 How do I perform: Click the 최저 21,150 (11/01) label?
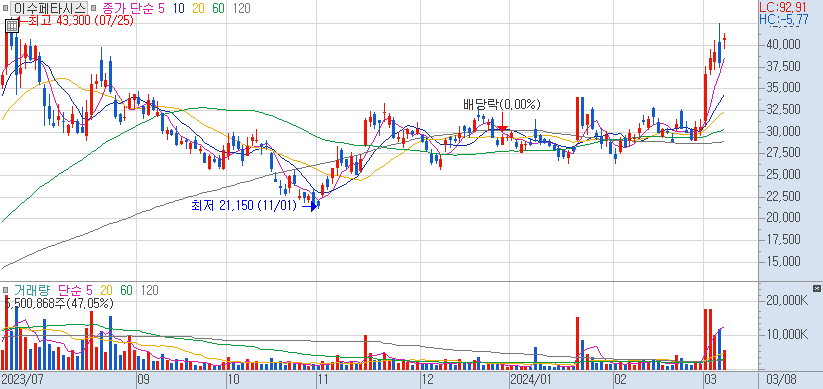click(x=245, y=206)
